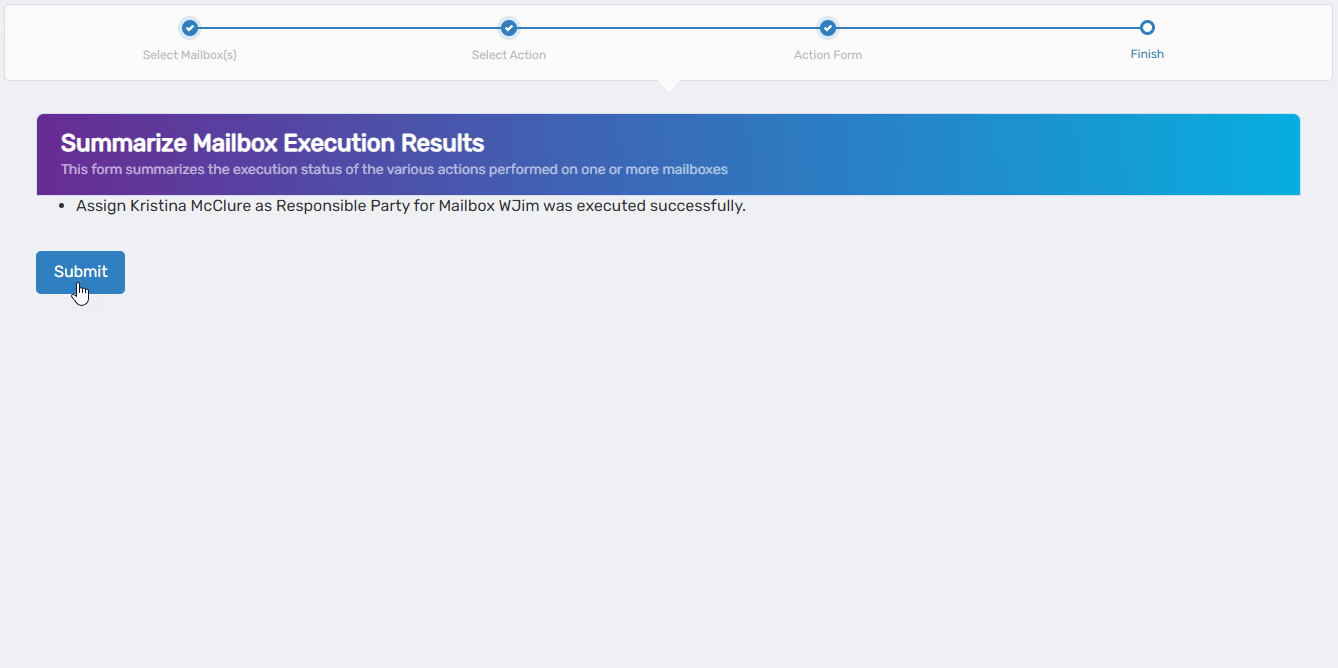Click the Finish step circle indicator
Viewport: 1338px width, 668px height.
tap(1147, 28)
